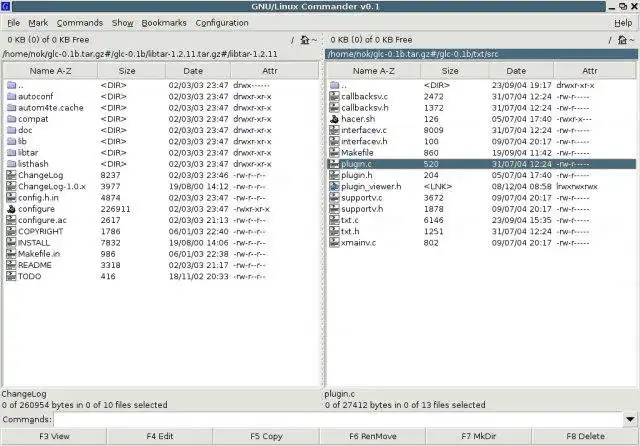The height and width of the screenshot is (446, 640).
Task: Select the config.h.in file name
Action: 38,197
